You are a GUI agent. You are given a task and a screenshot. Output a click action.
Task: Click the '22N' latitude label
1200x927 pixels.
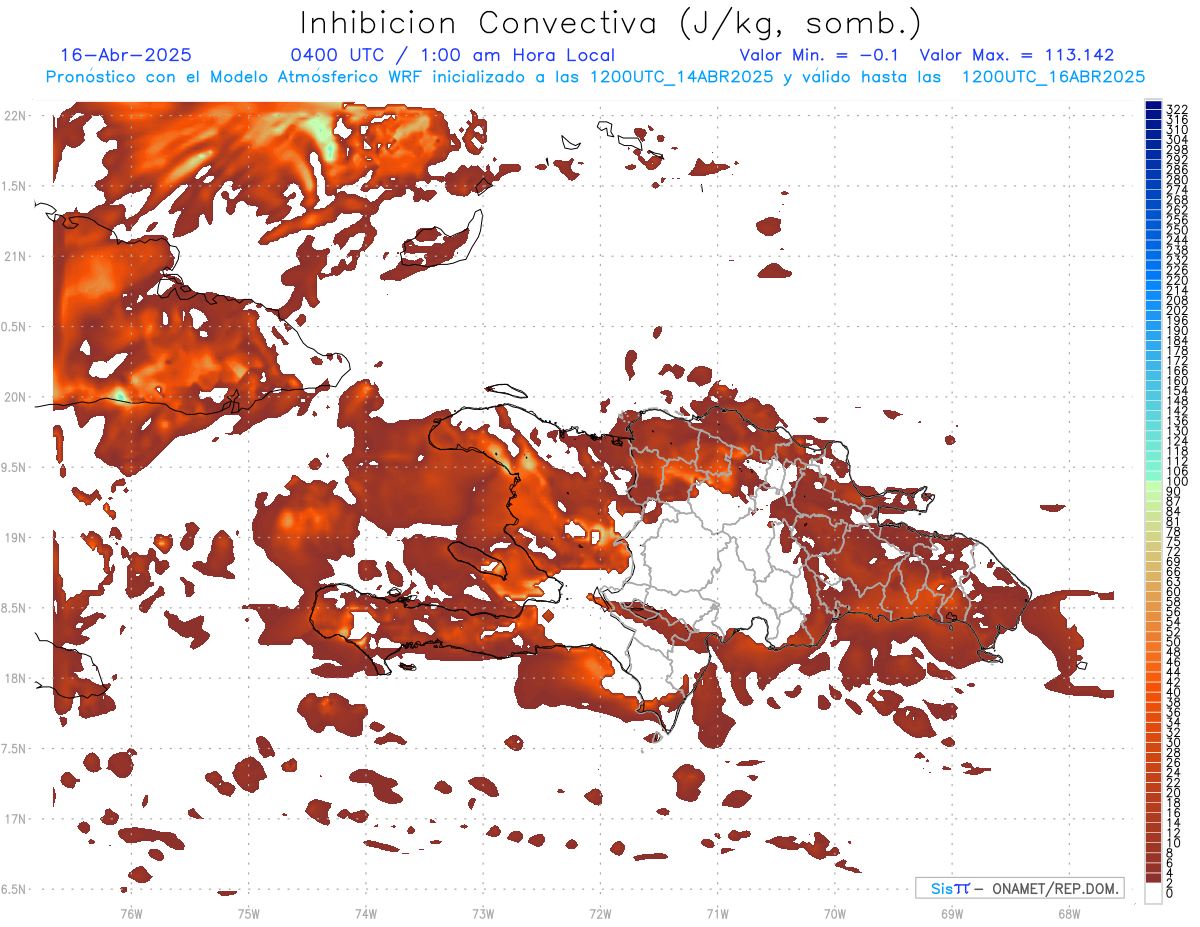coord(15,116)
